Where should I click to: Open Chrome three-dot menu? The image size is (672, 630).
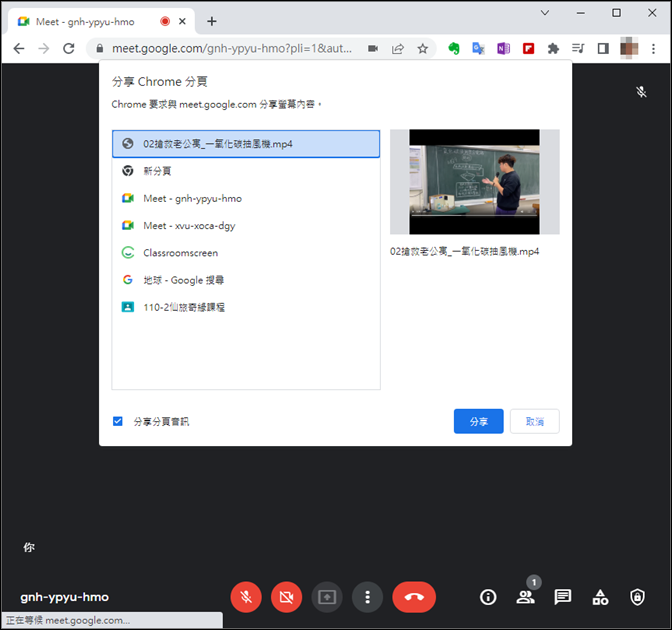[653, 48]
